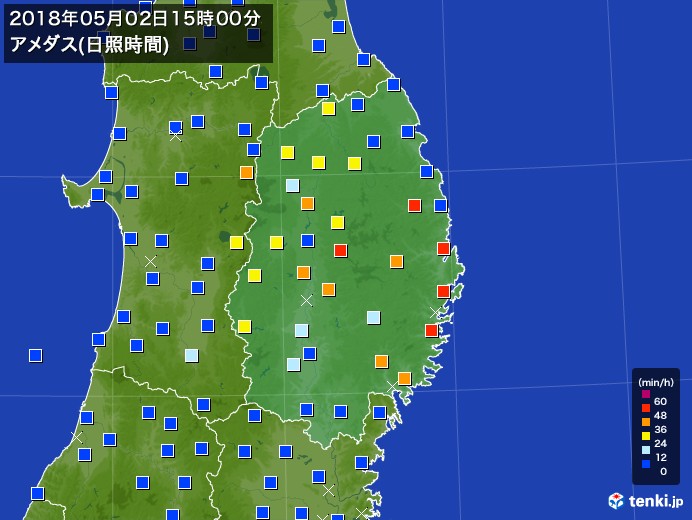Select the purple legend swatch above 60
Screen dimensions: 692x520
click(x=646, y=394)
